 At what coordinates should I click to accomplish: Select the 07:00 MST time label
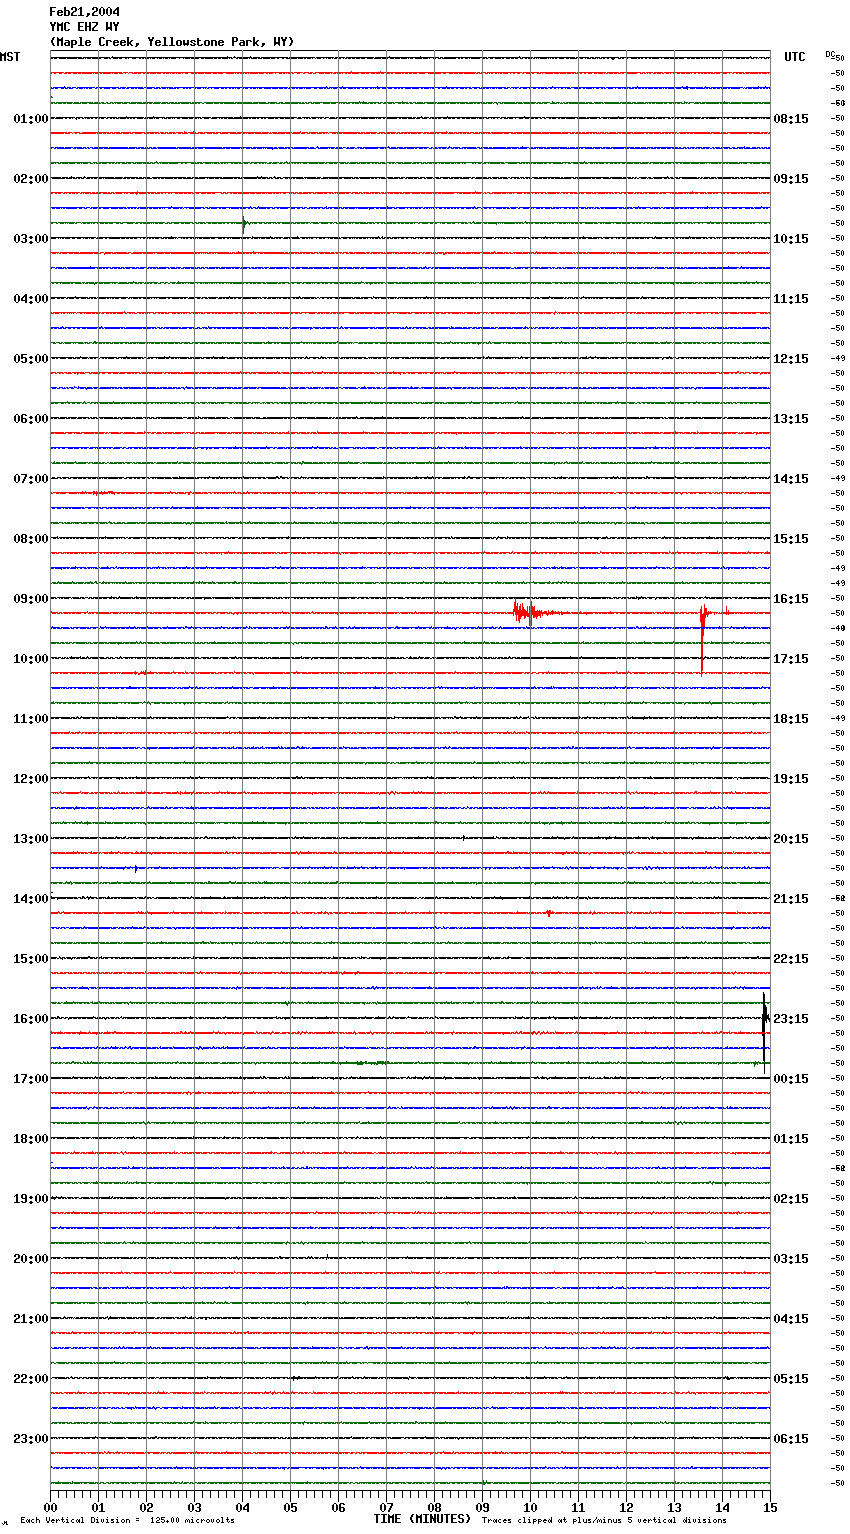click(30, 479)
